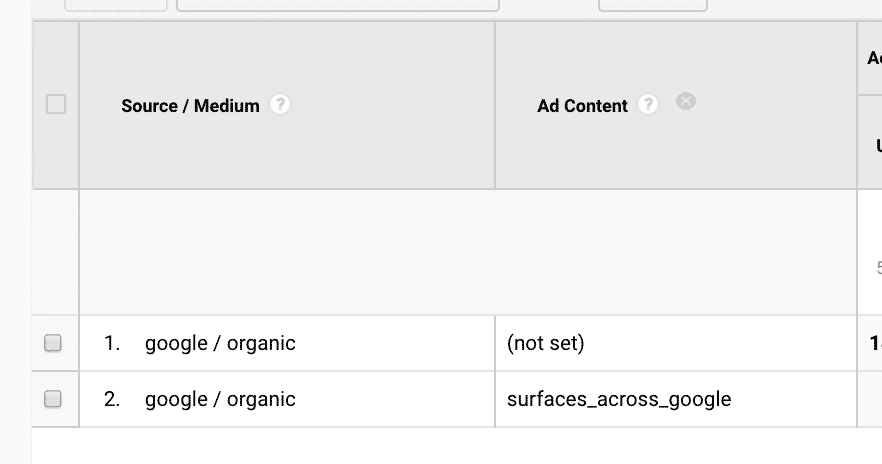This screenshot has height=464, width=882.
Task: Check the box for row 2
Action: 53,399
